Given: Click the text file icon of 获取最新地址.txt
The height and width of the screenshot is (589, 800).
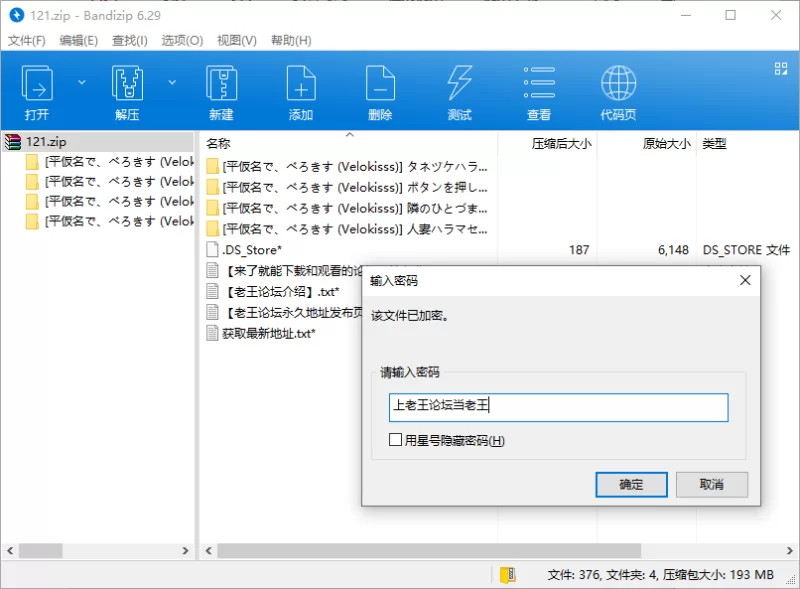Looking at the screenshot, I should (x=212, y=333).
